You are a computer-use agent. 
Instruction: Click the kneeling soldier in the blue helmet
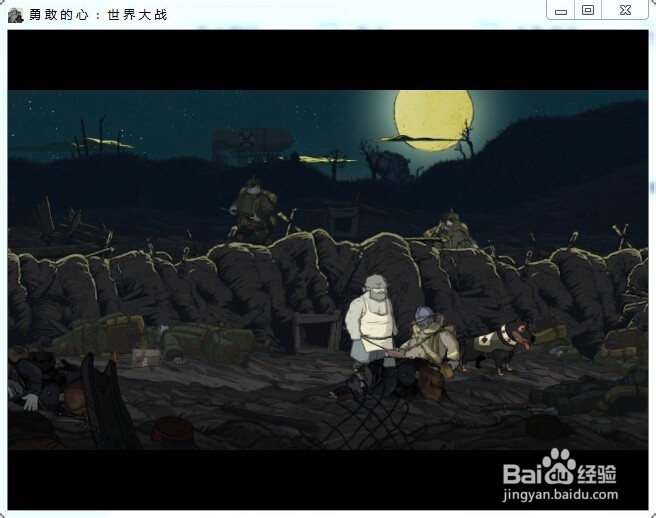tap(427, 352)
